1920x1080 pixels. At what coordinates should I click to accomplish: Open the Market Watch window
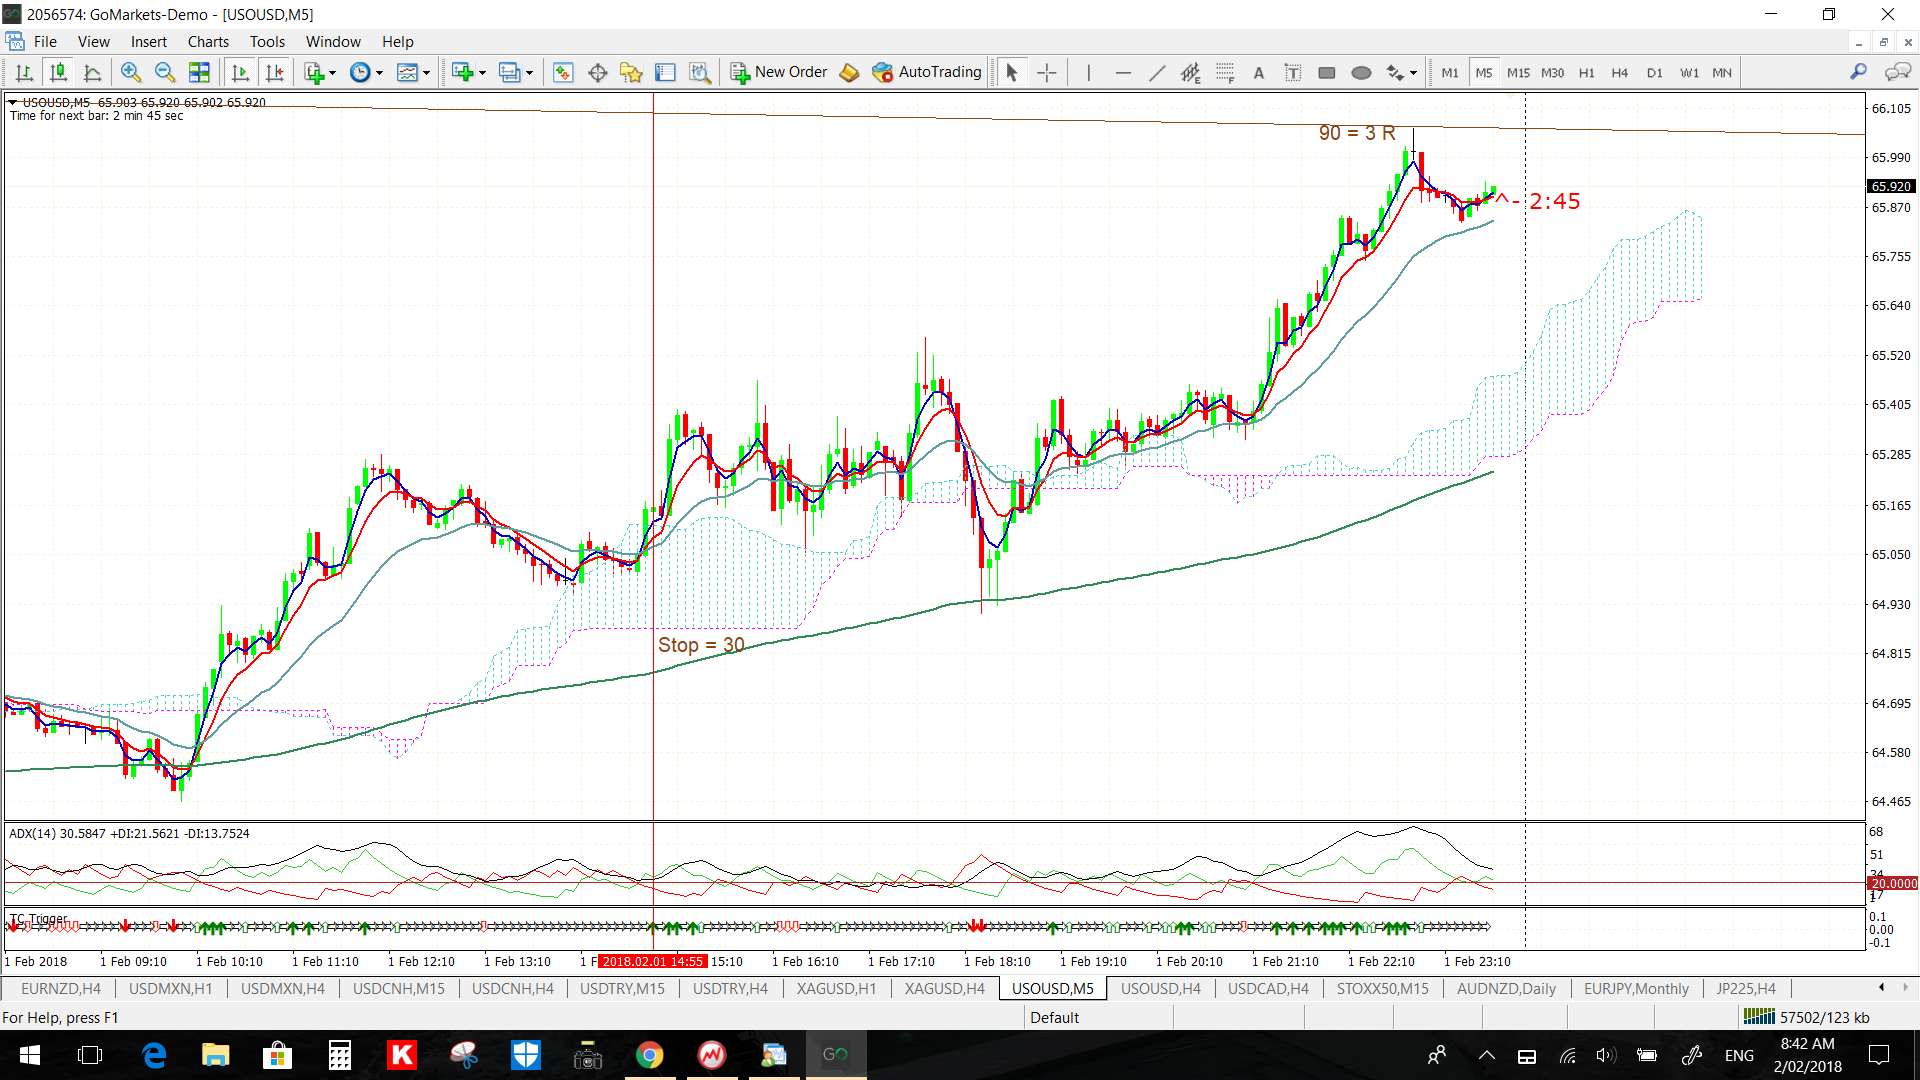point(563,72)
